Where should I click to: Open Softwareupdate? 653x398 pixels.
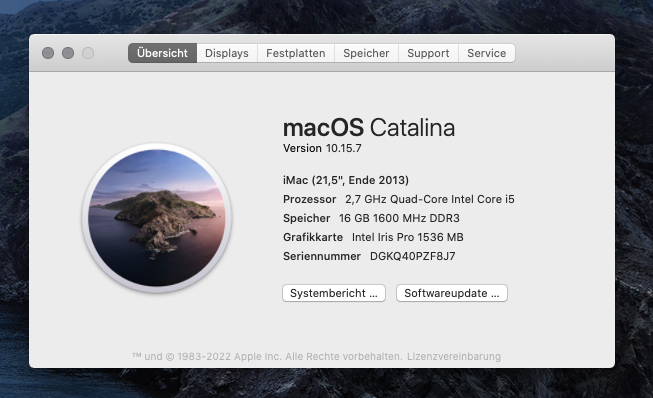point(452,293)
